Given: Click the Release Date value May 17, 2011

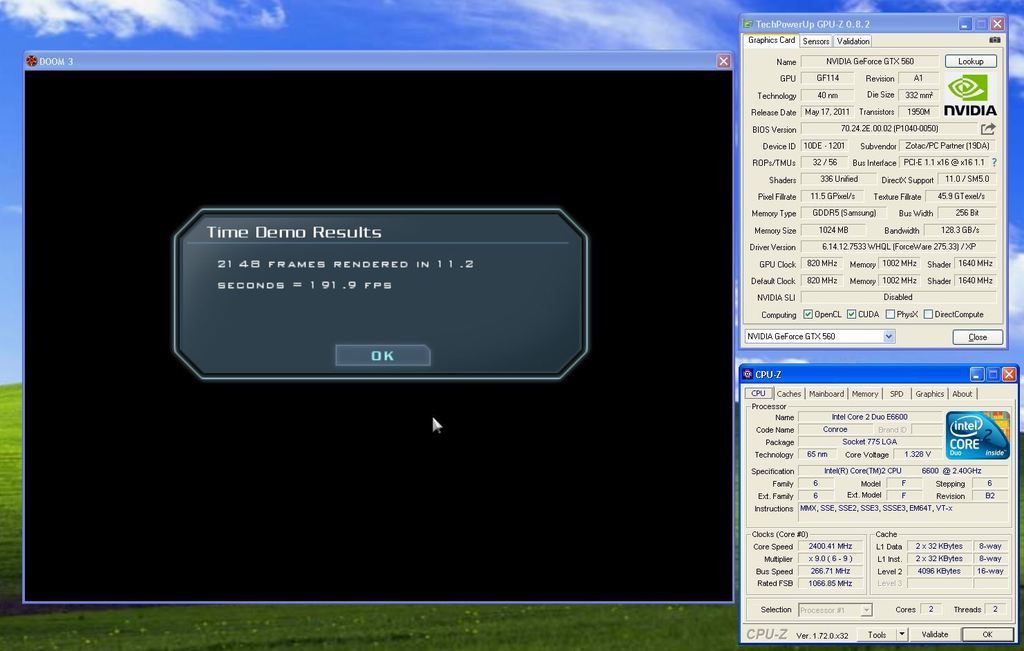Looking at the screenshot, I should coord(827,112).
